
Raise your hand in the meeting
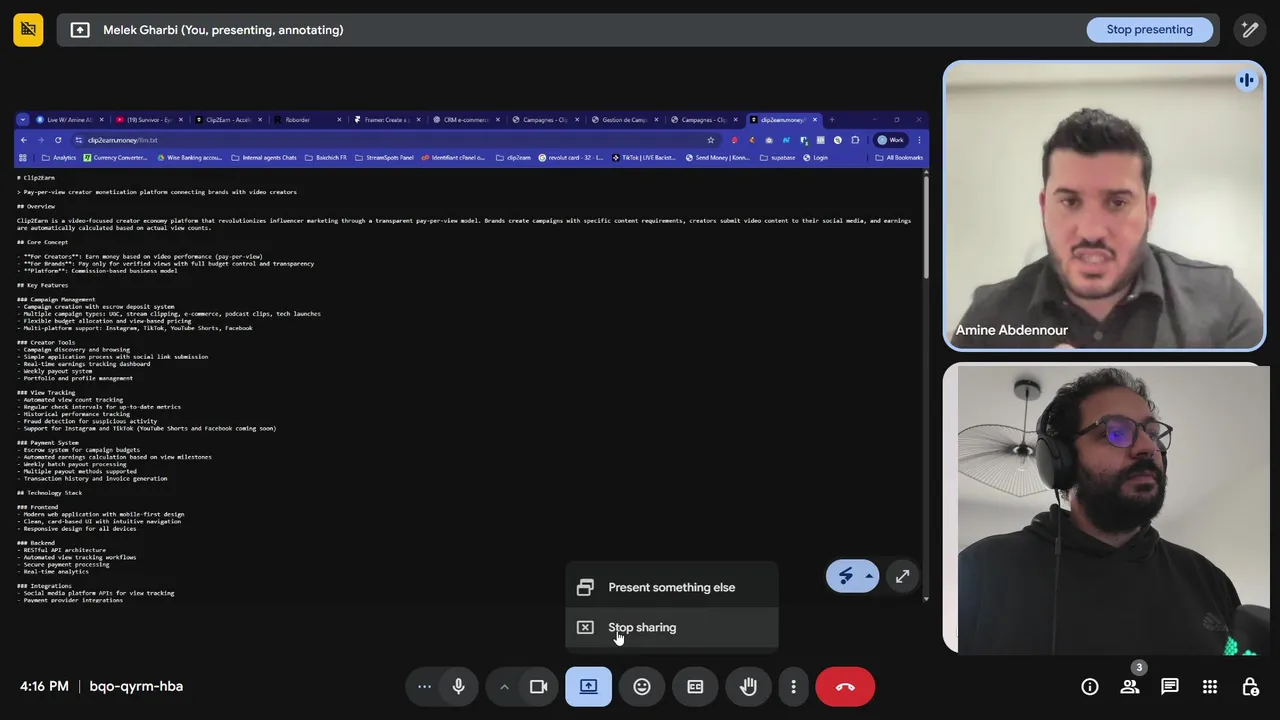coord(748,687)
